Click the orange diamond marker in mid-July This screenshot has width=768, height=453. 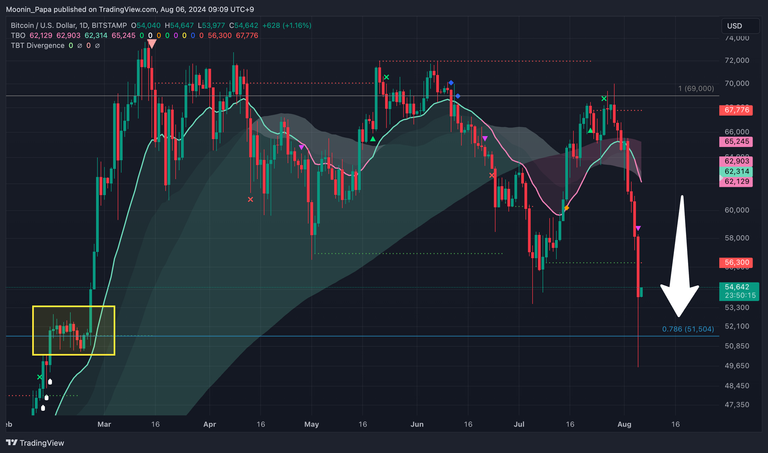click(x=567, y=207)
